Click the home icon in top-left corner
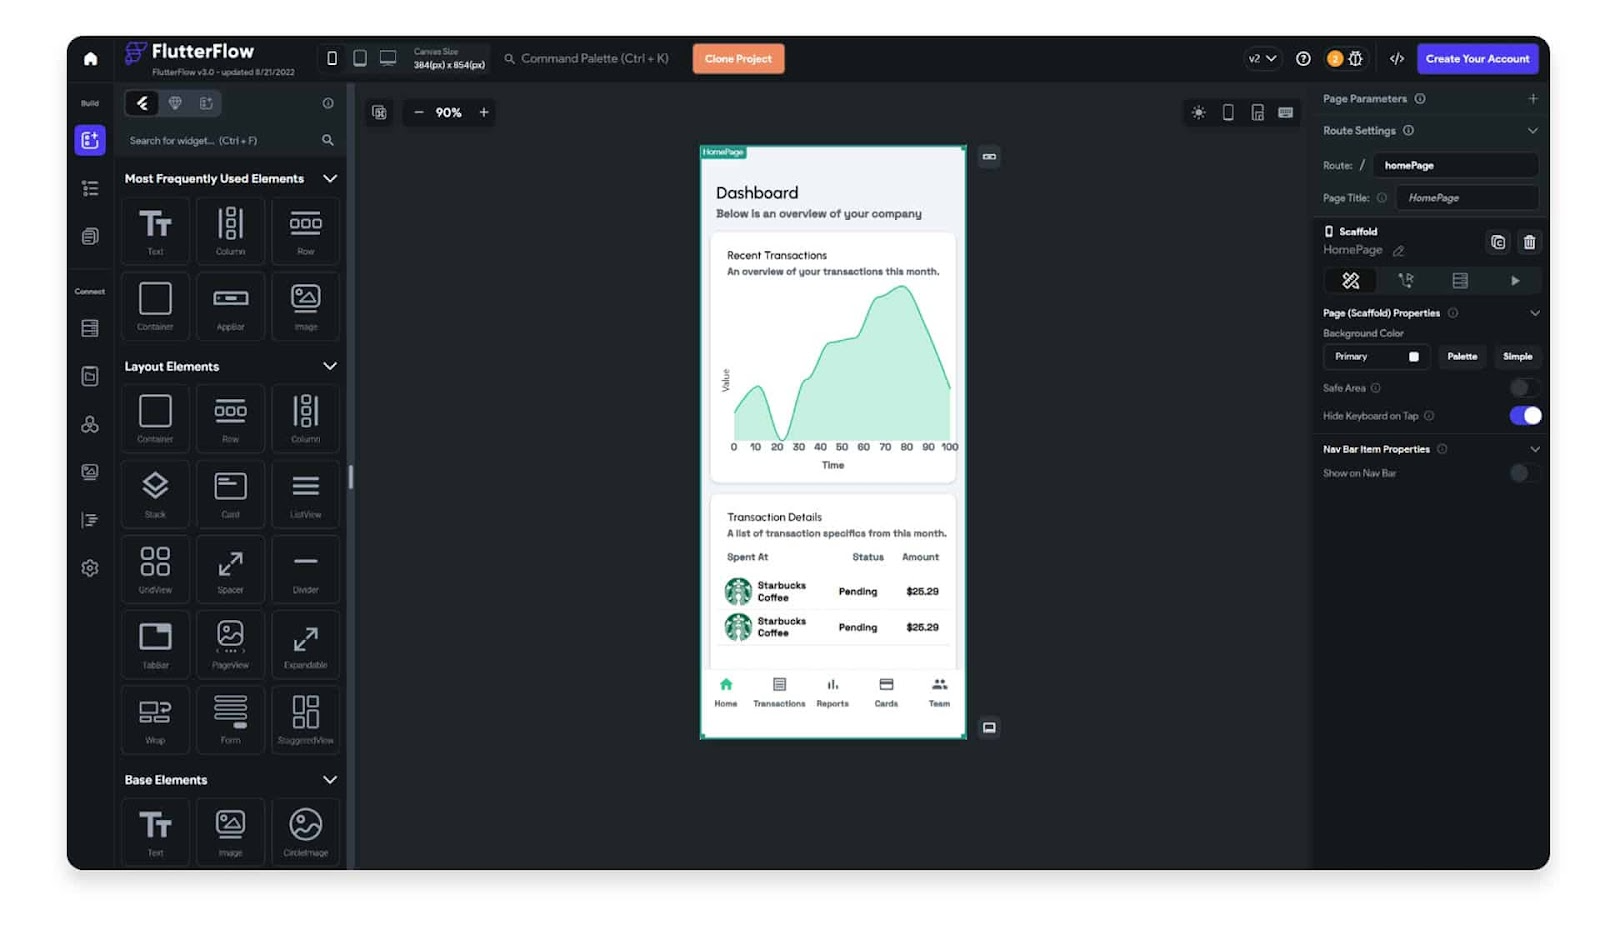This screenshot has height=925, width=1600. click(90, 59)
